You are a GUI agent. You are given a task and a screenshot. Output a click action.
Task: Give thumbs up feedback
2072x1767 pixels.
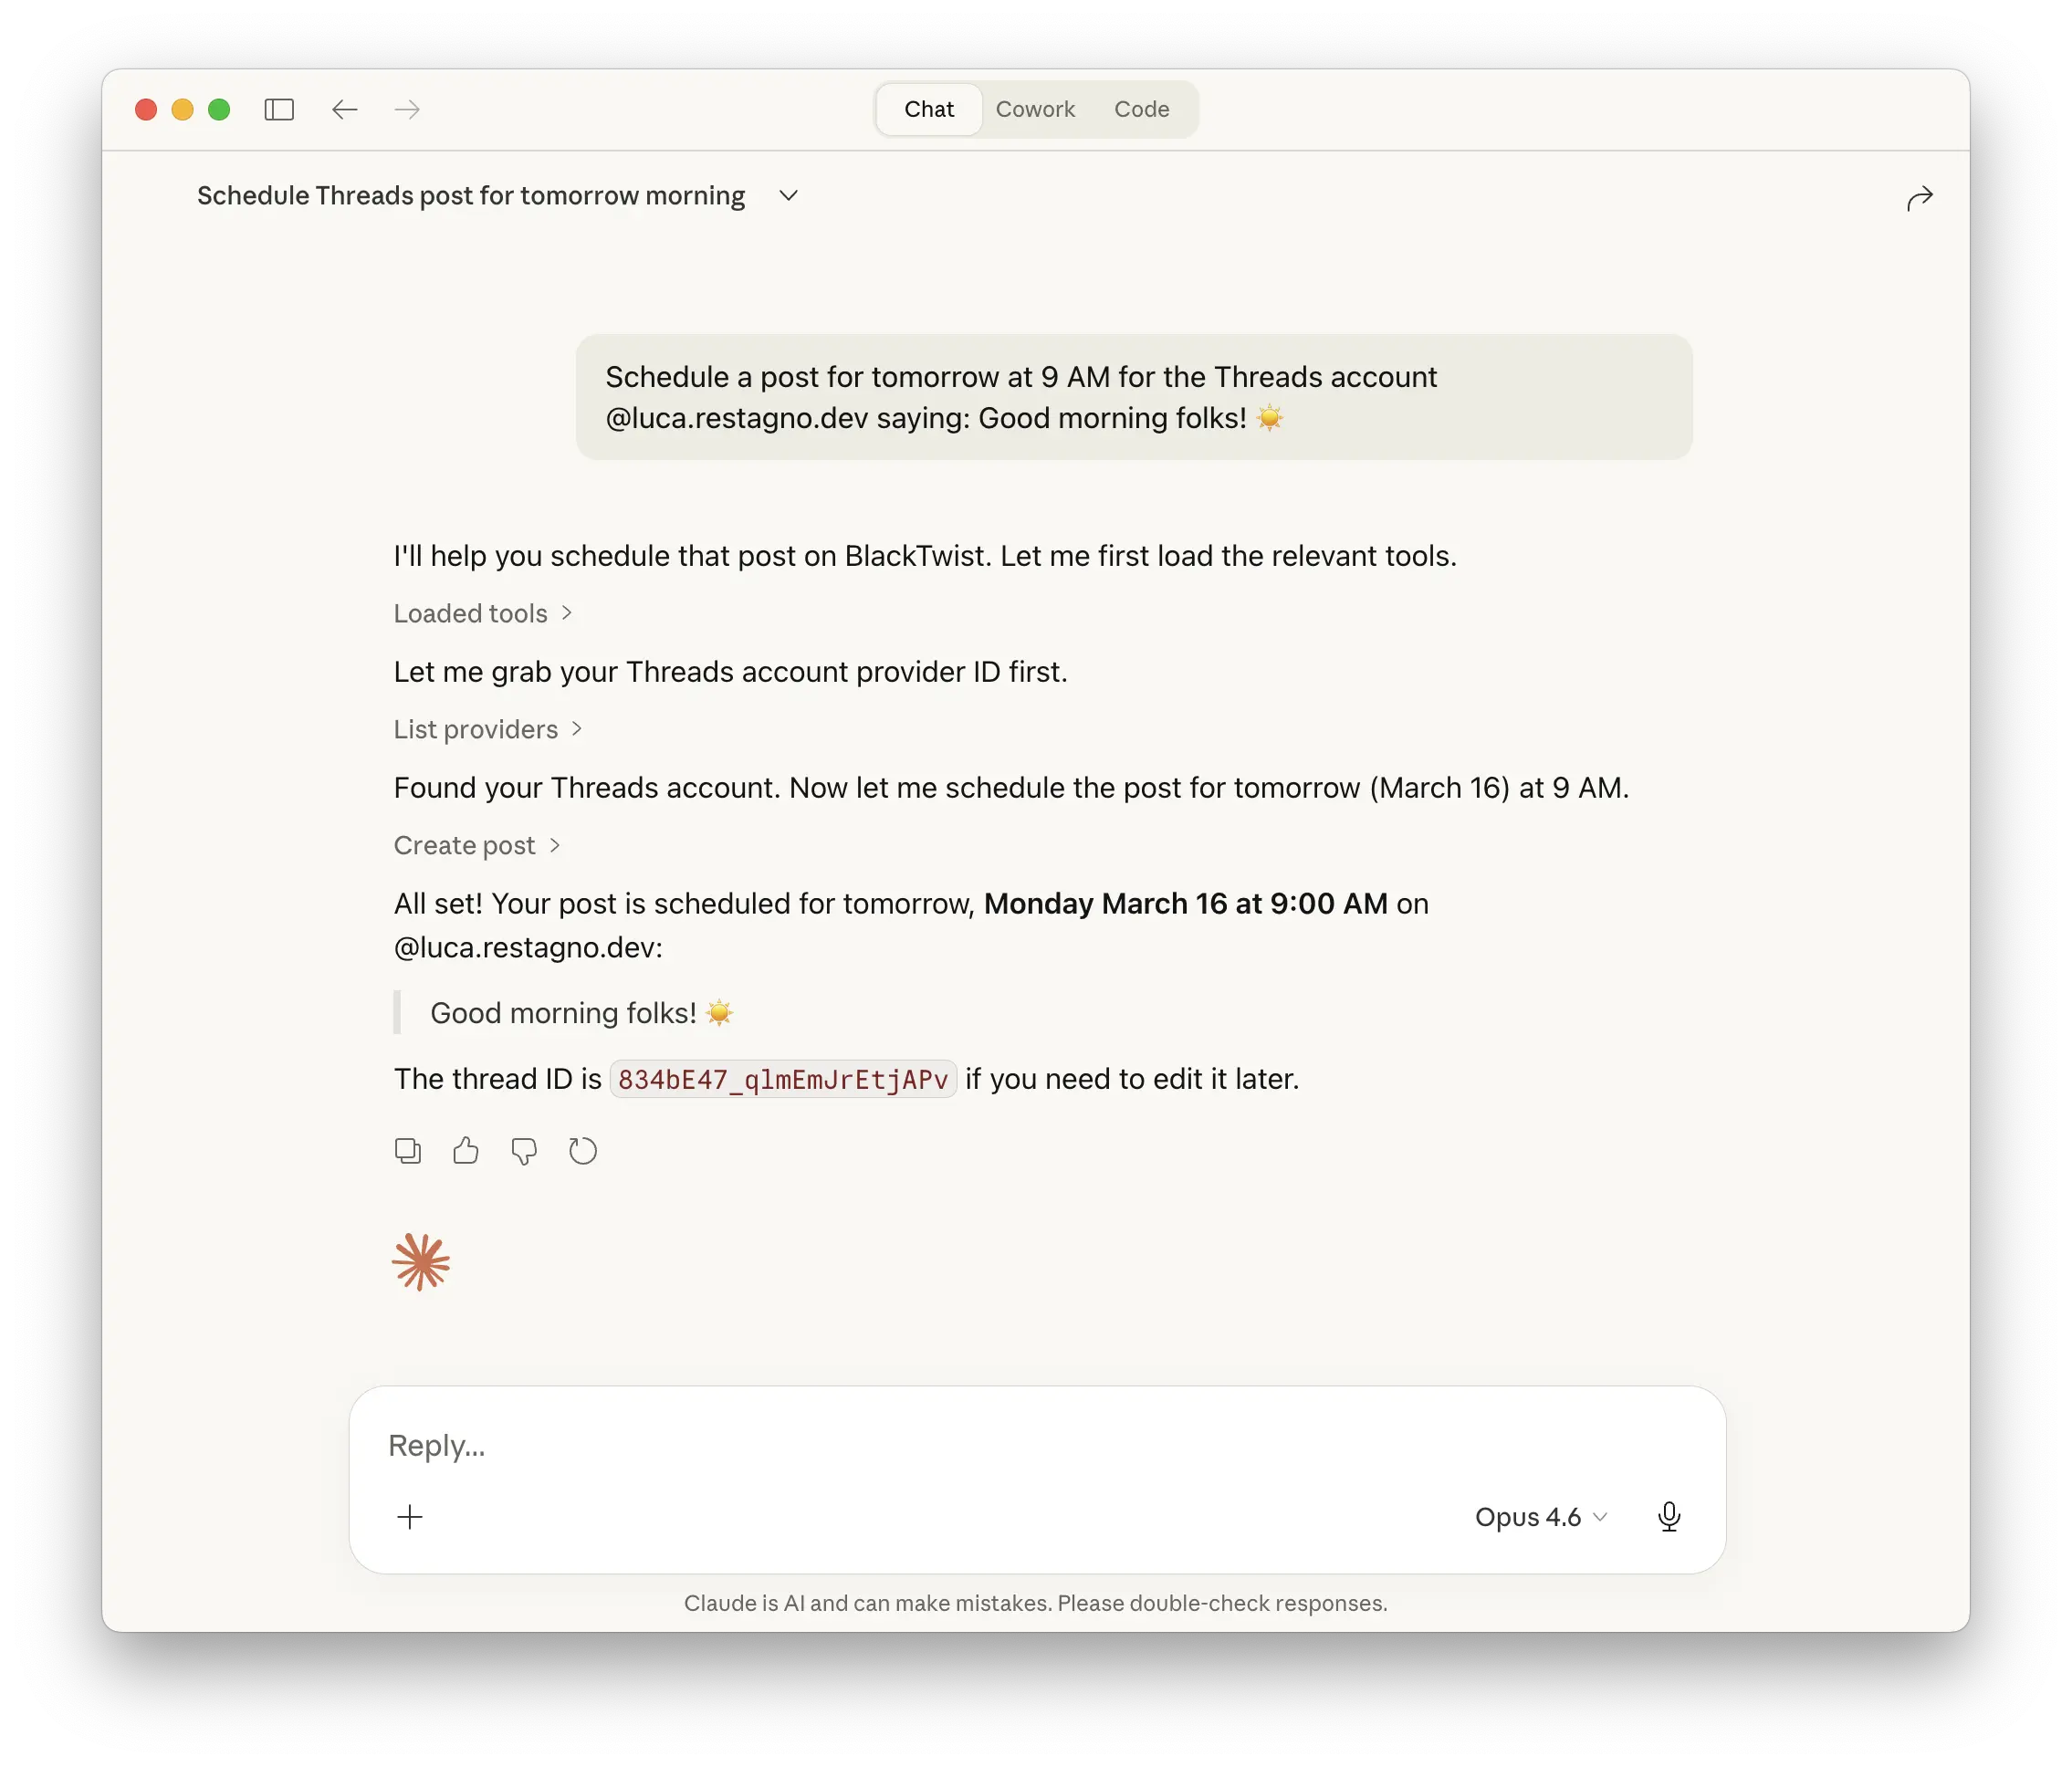click(465, 1151)
